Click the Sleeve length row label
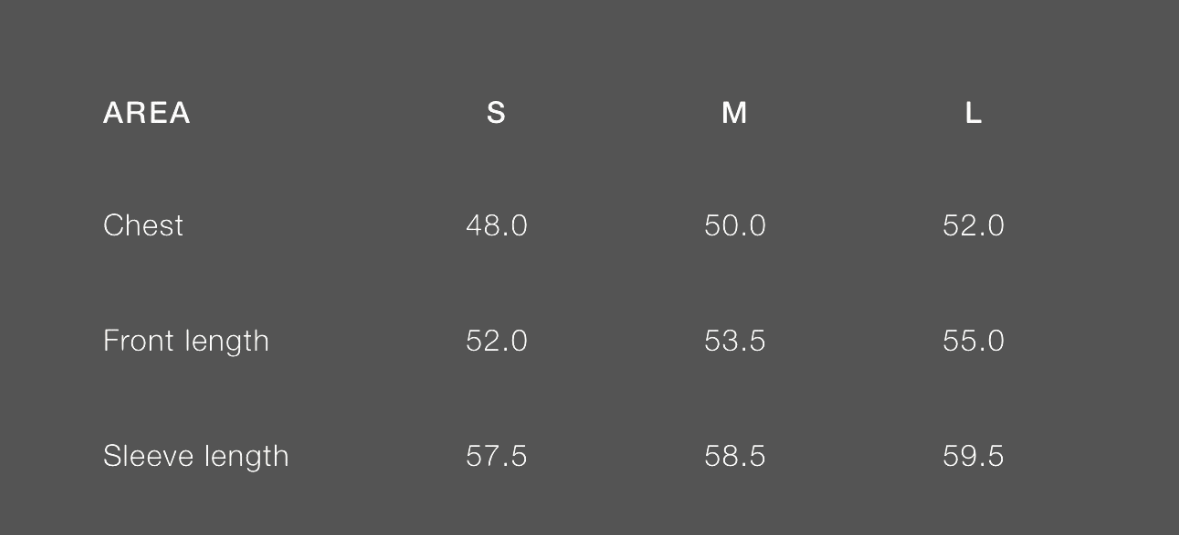The height and width of the screenshot is (535, 1179). click(x=196, y=456)
